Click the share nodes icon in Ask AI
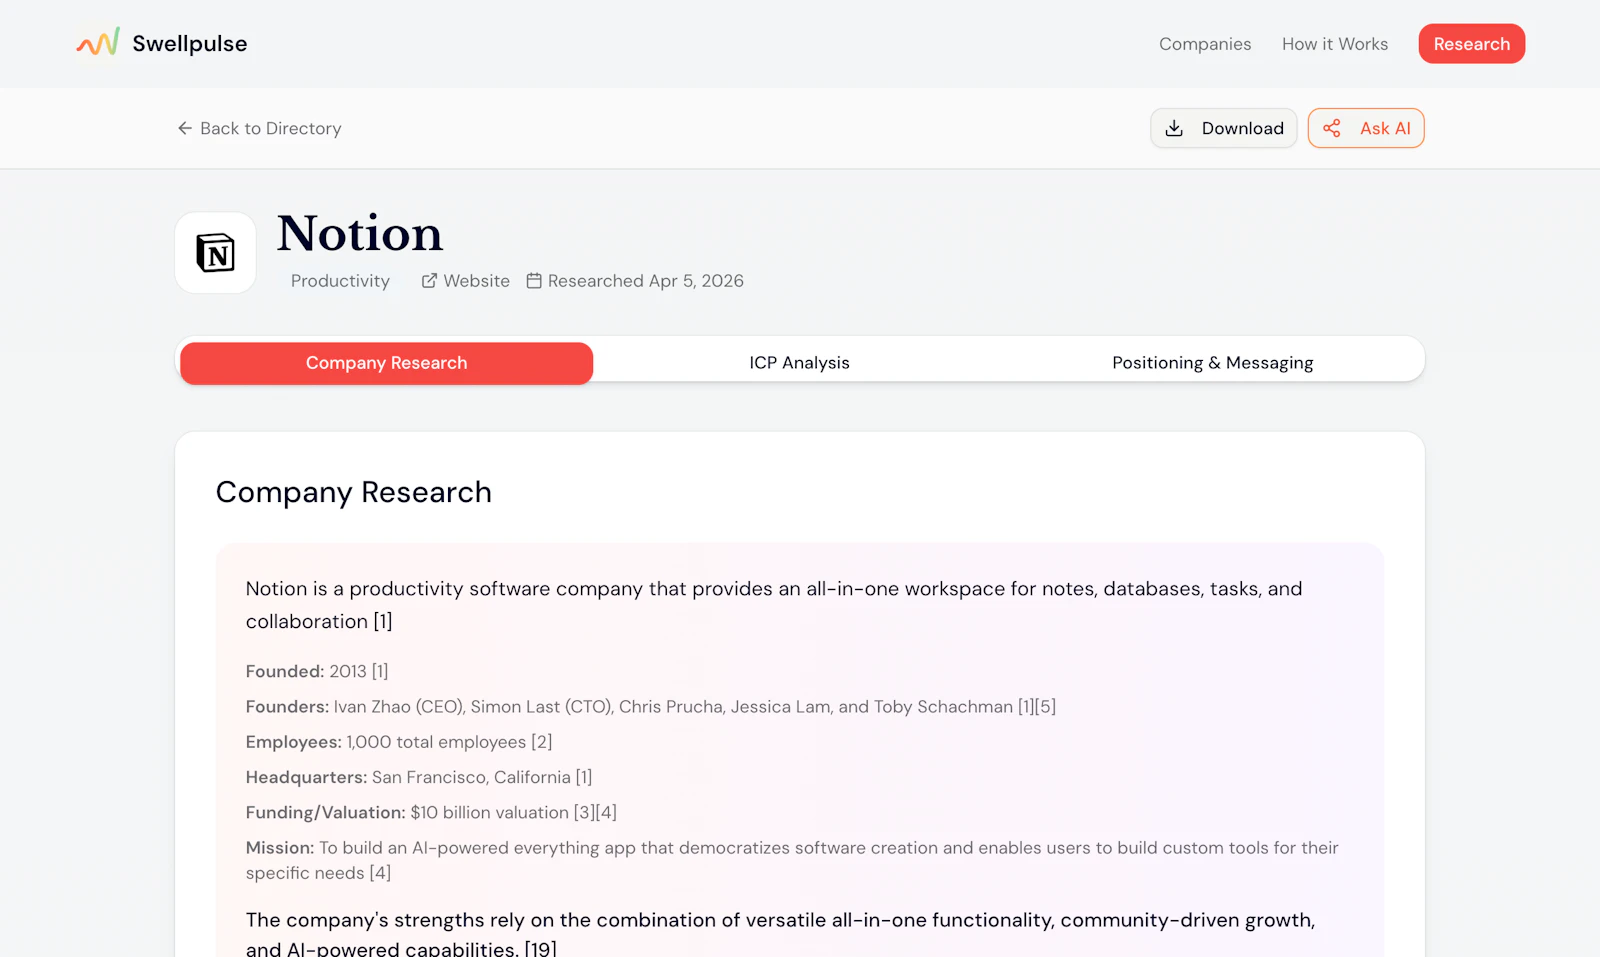1600x957 pixels. [1332, 128]
